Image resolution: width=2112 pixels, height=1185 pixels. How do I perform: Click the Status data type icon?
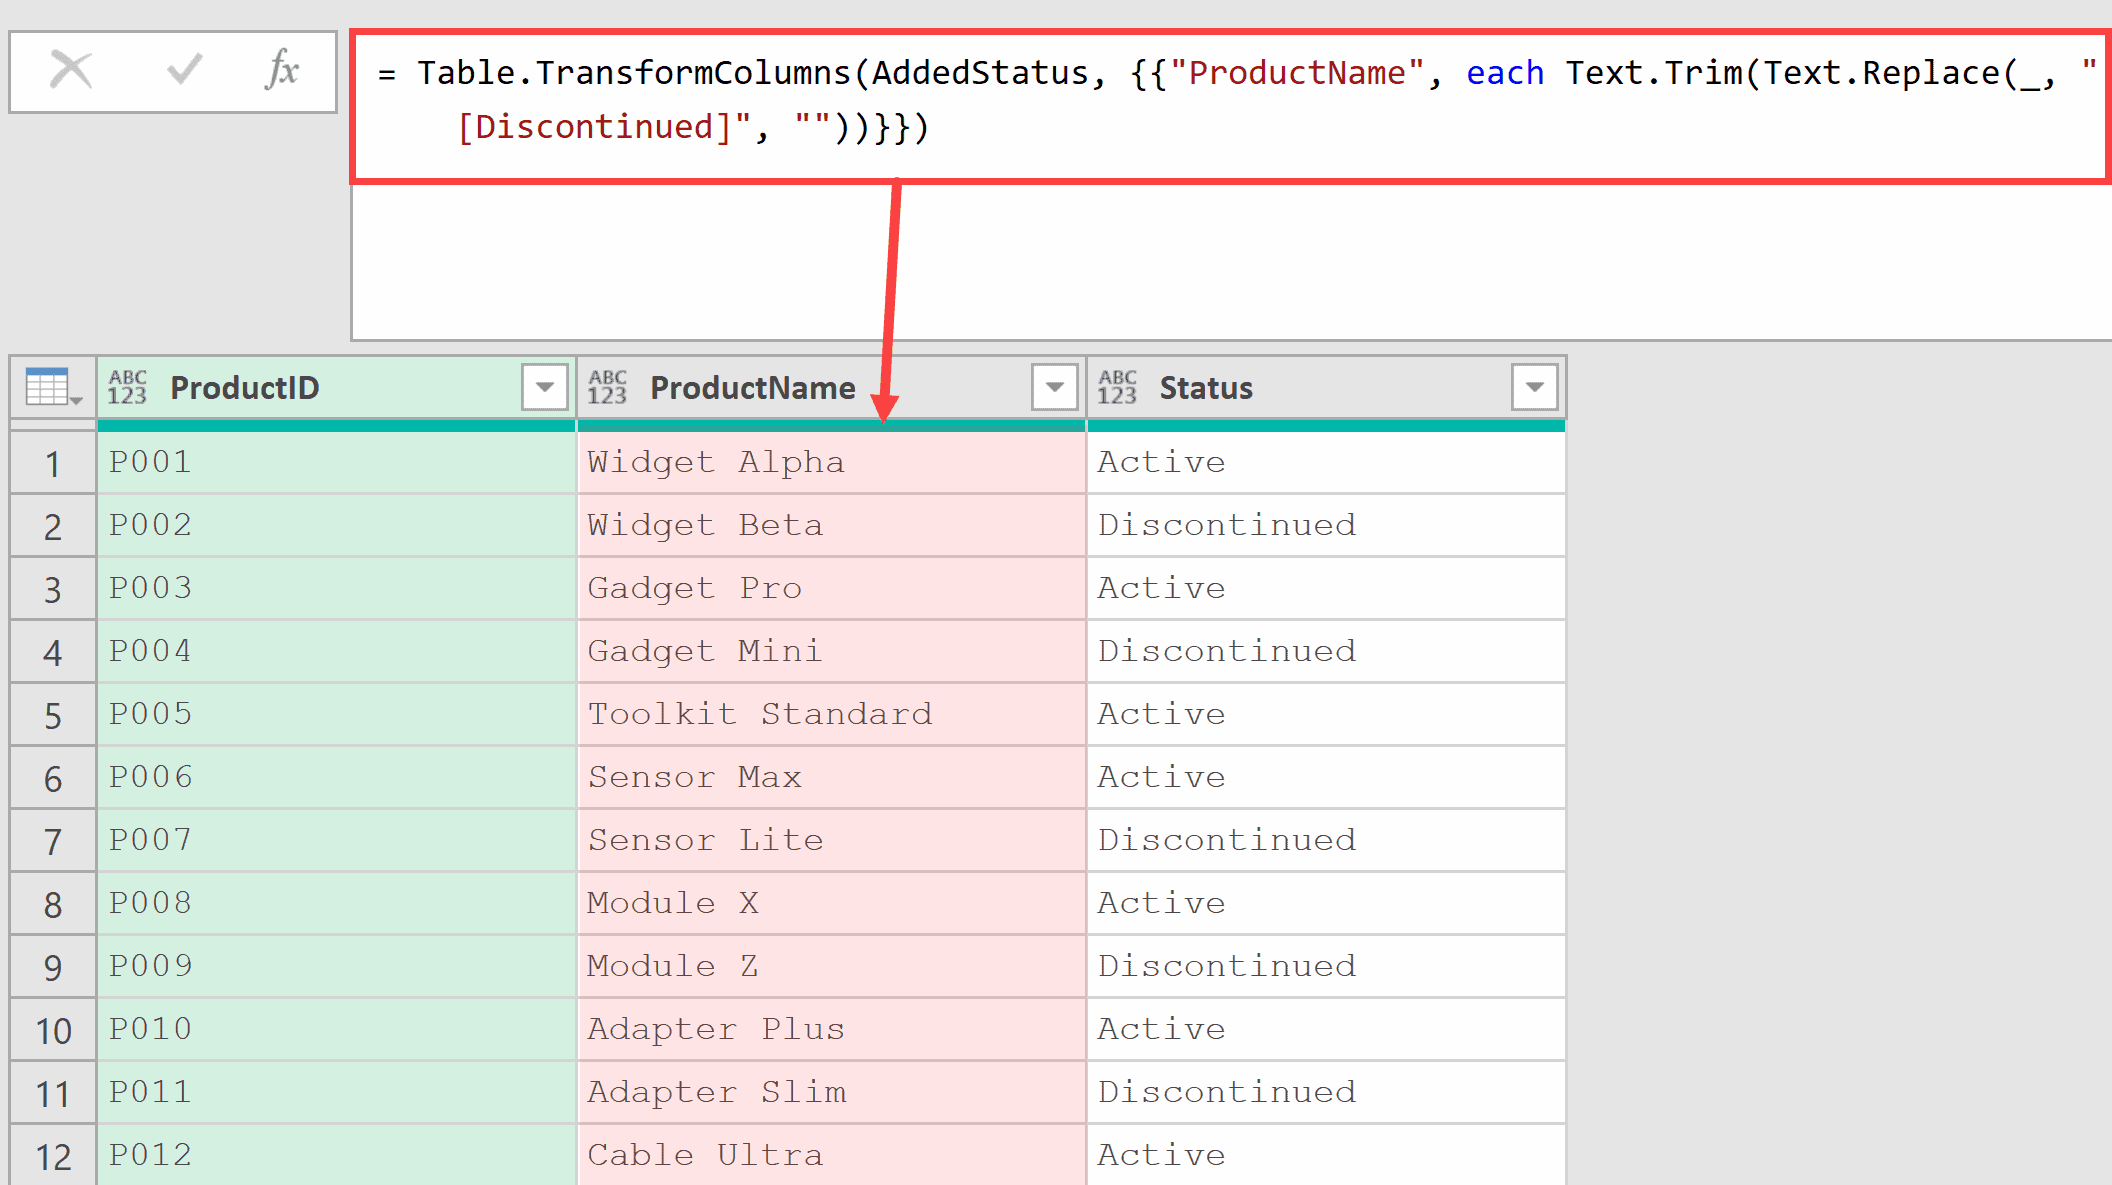pyautogui.click(x=1117, y=388)
